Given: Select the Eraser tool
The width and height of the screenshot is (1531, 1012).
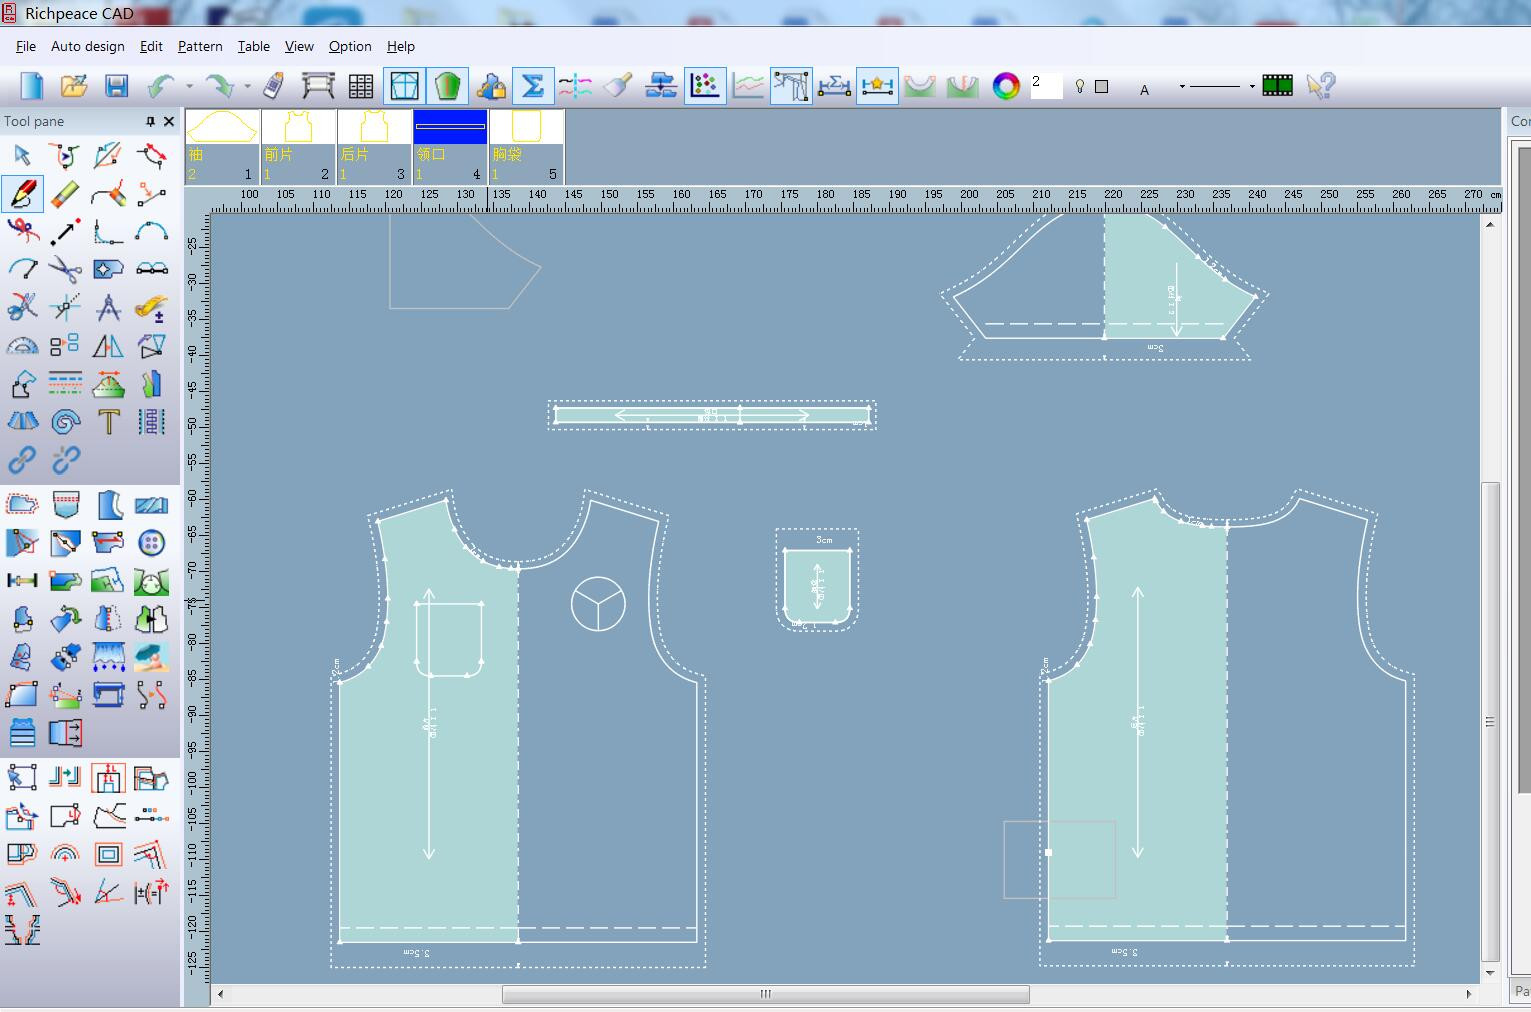Looking at the screenshot, I should 66,193.
